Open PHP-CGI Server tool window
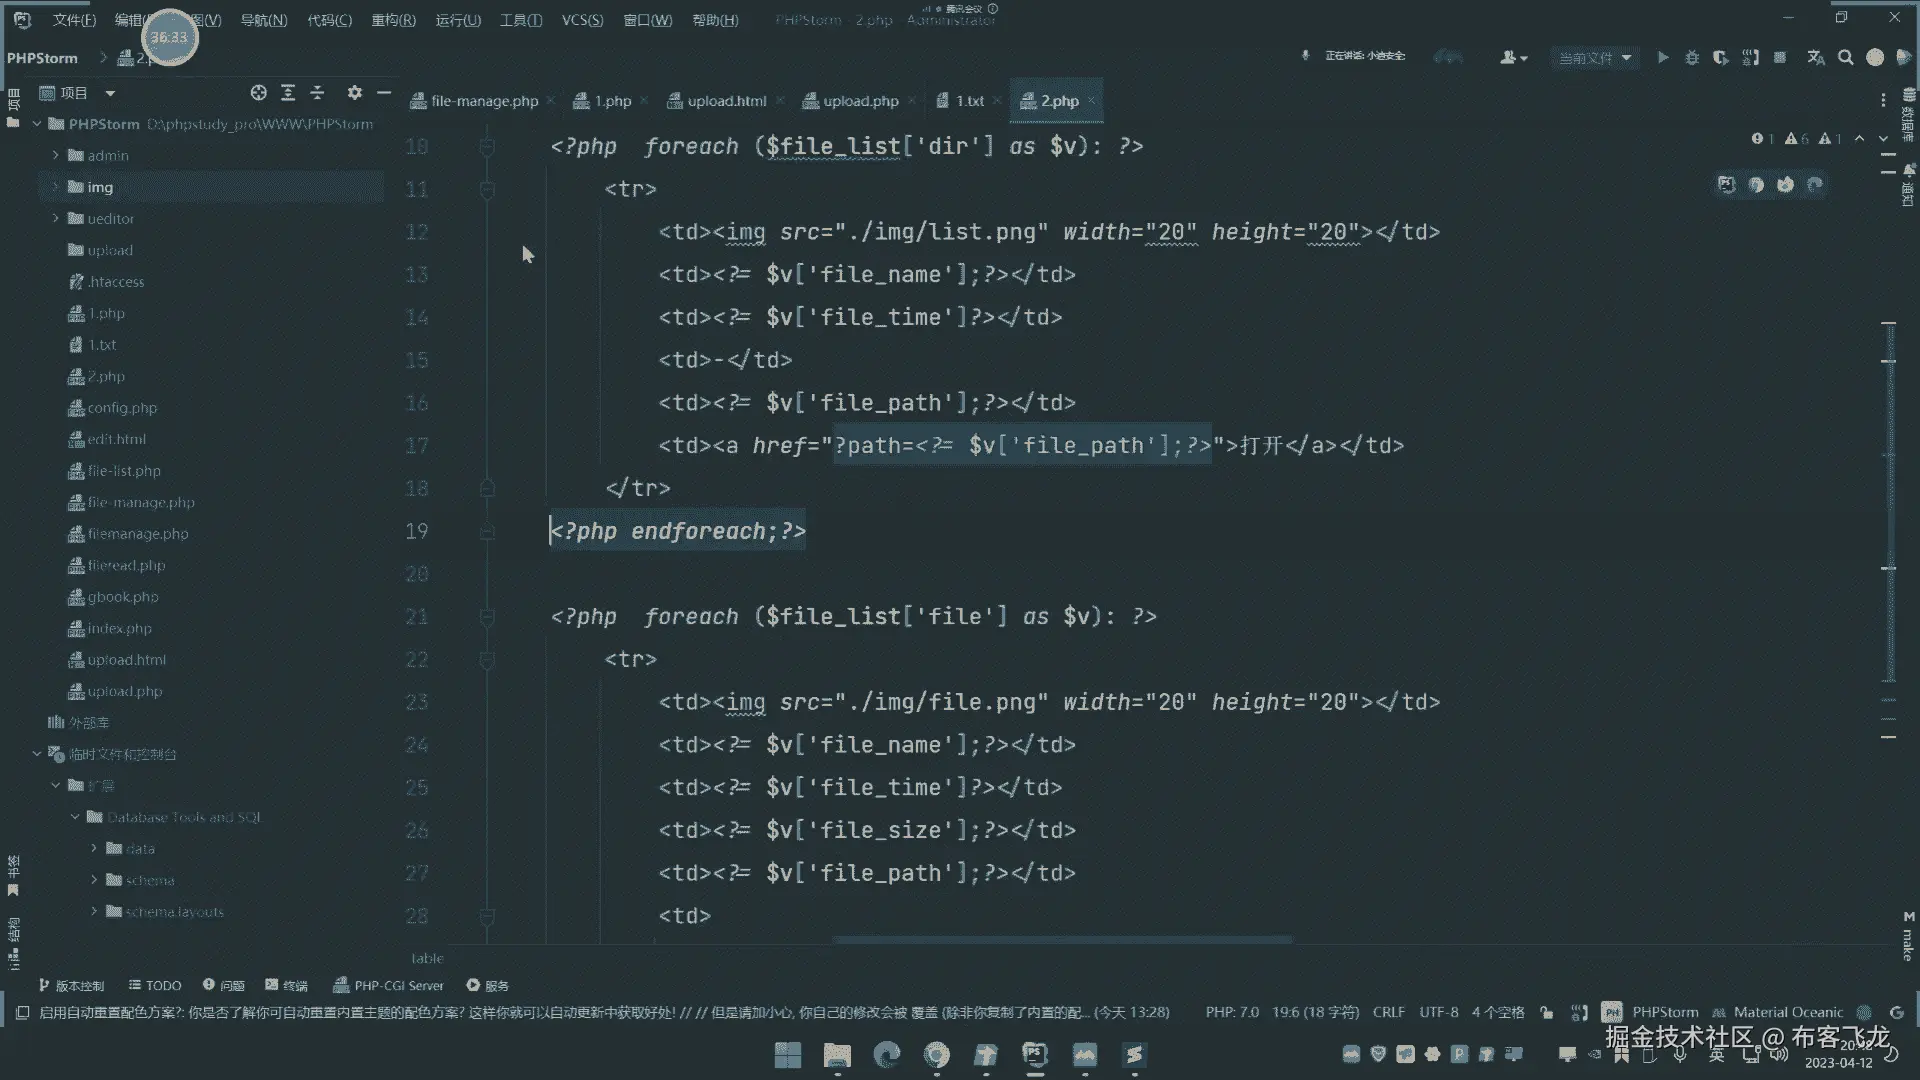Image resolution: width=1920 pixels, height=1080 pixels. point(389,985)
